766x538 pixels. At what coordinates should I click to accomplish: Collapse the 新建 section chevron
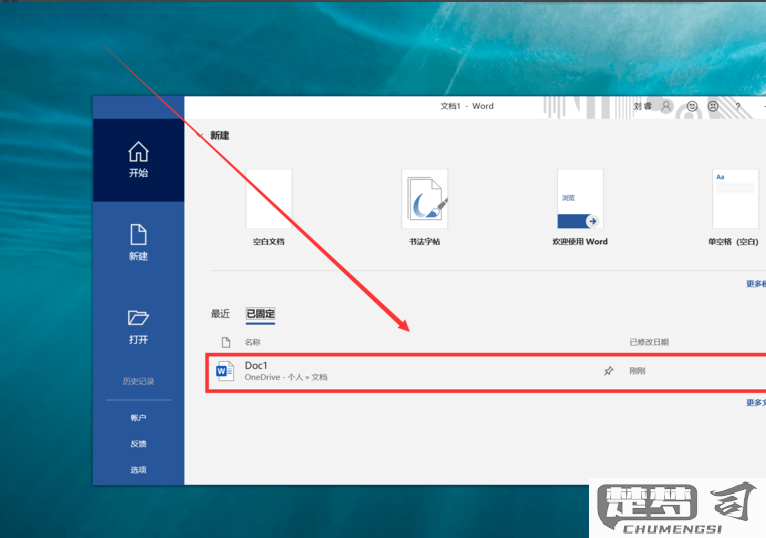(199, 135)
